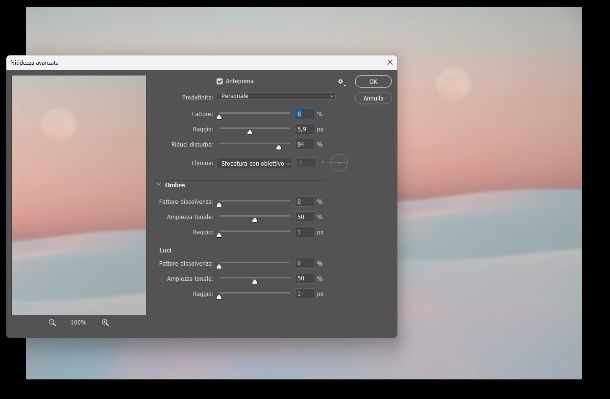
Task: Click the 100% zoom level text
Action: click(78, 323)
